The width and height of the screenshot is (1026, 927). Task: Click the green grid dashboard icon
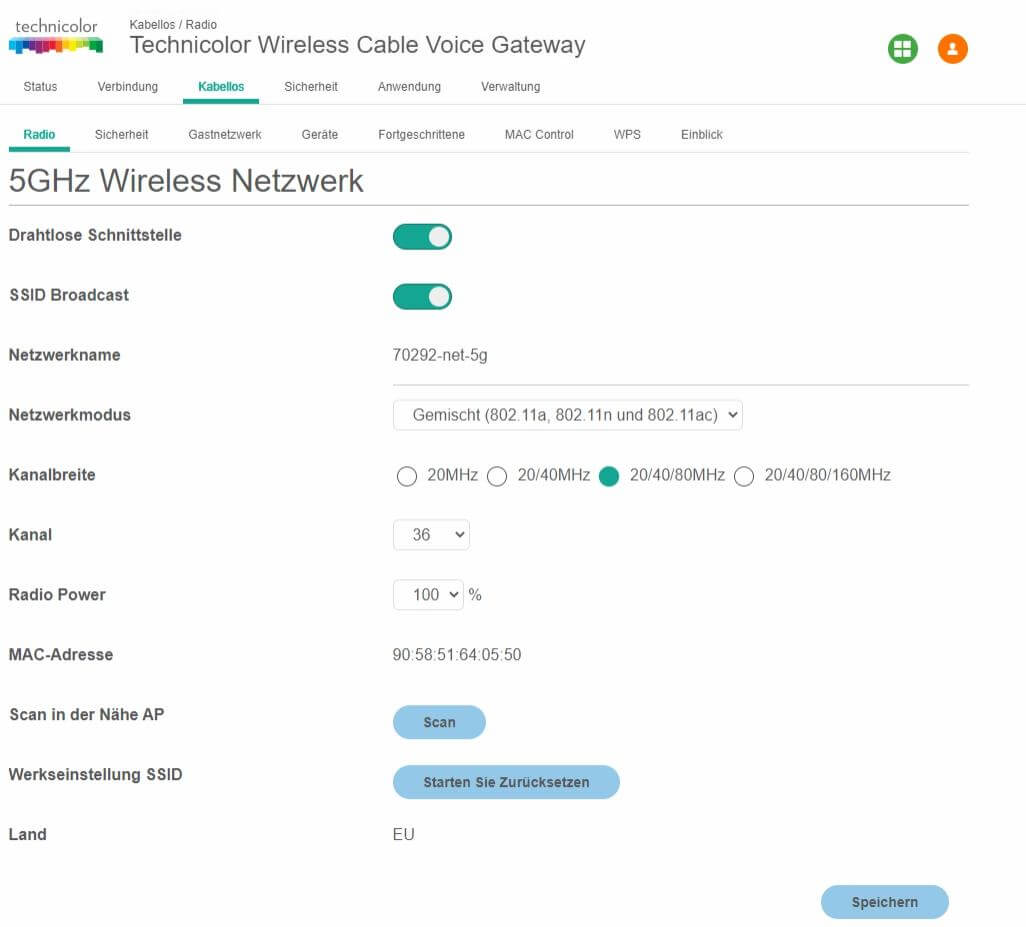click(902, 49)
